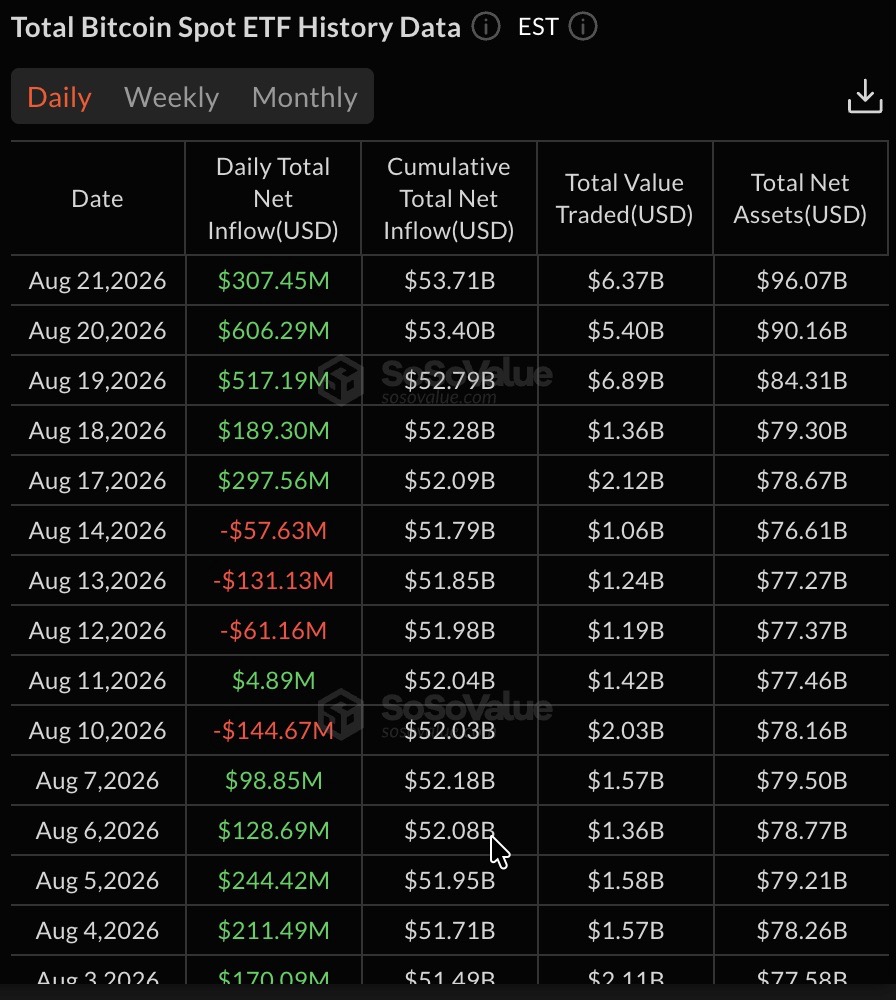The height and width of the screenshot is (1000, 896).
Task: Click the info icon beside the title
Action: 486,27
